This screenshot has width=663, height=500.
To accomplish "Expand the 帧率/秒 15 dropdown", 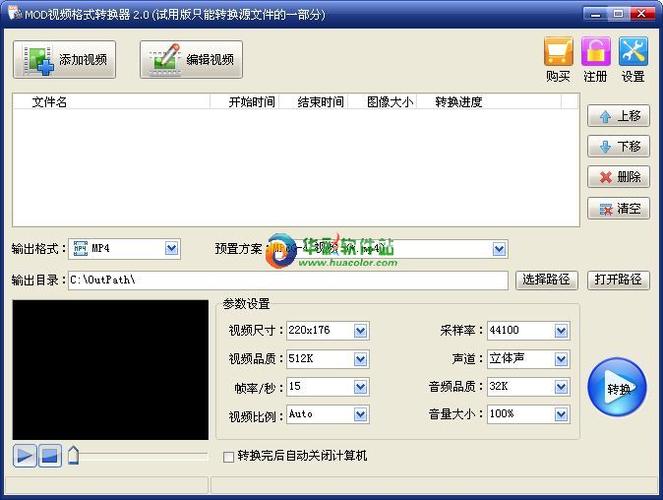I will point(361,387).
